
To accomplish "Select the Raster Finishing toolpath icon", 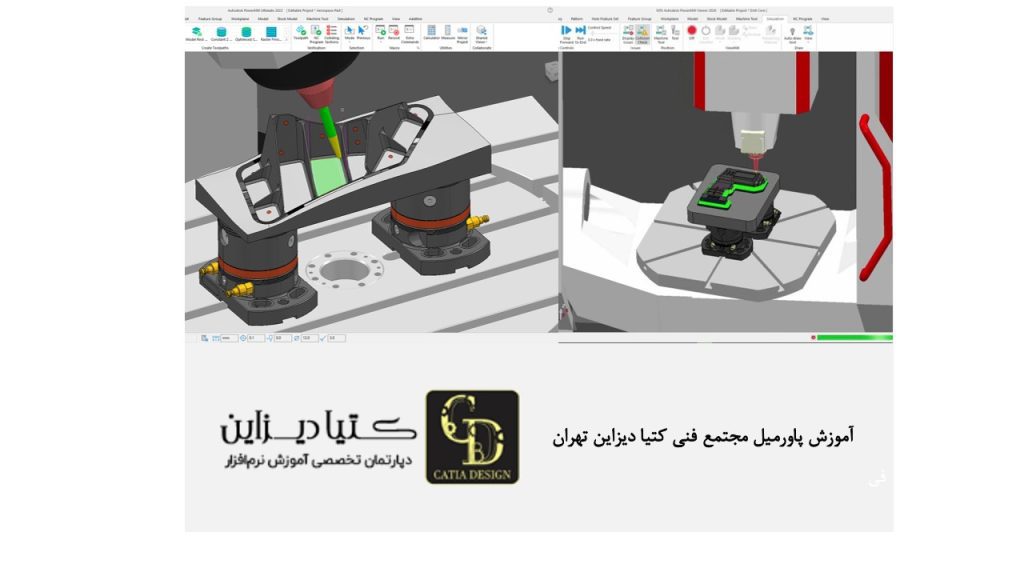I will (x=271, y=33).
